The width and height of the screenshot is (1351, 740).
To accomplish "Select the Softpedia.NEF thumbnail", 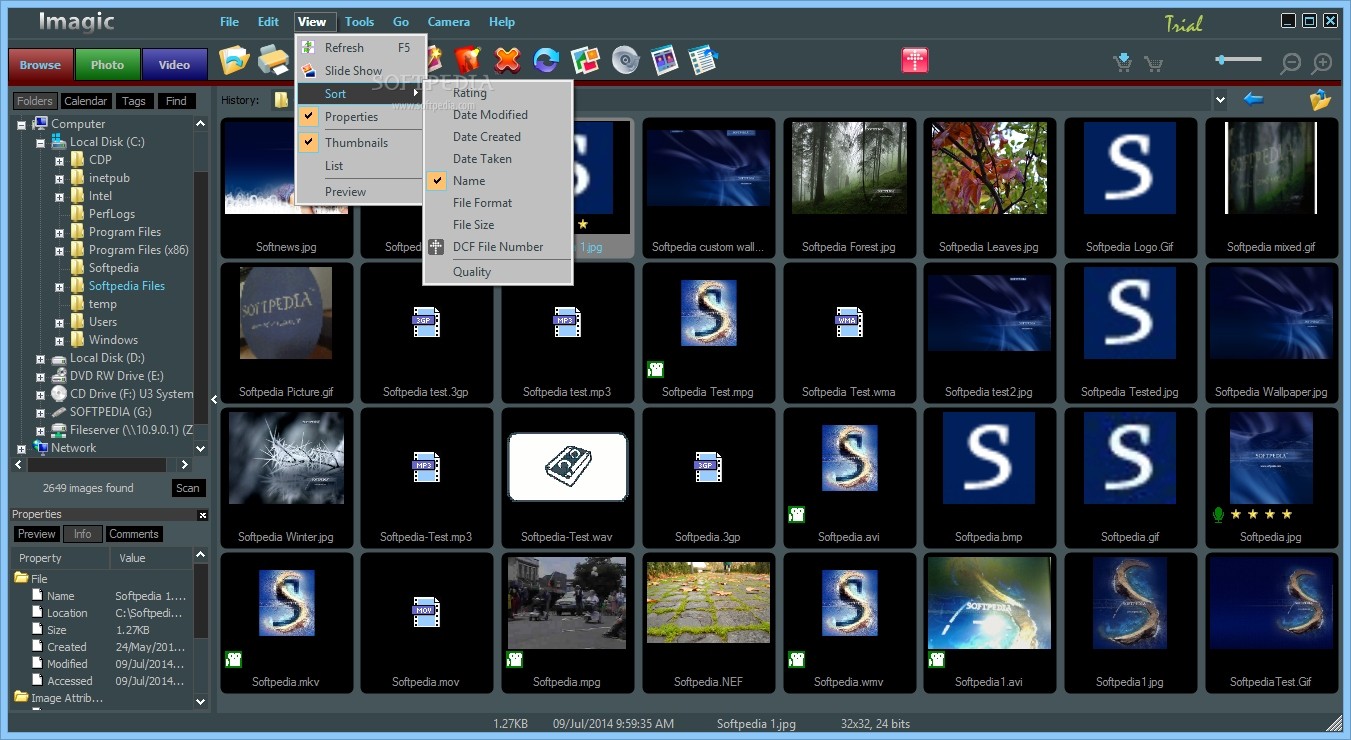I will pos(708,623).
